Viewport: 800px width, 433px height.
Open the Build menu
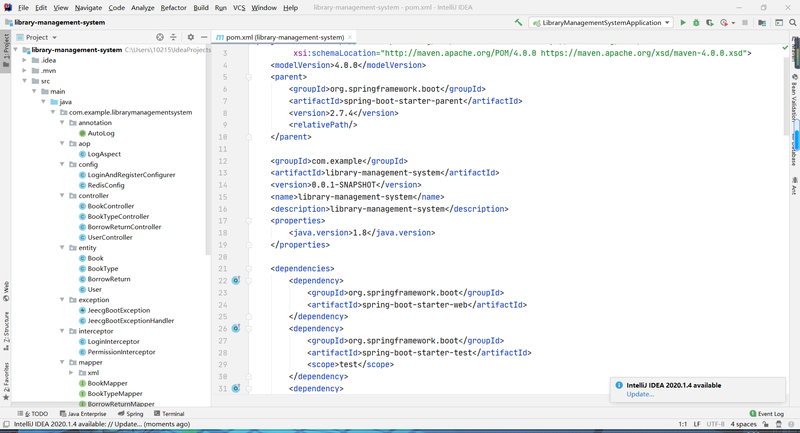coord(201,8)
